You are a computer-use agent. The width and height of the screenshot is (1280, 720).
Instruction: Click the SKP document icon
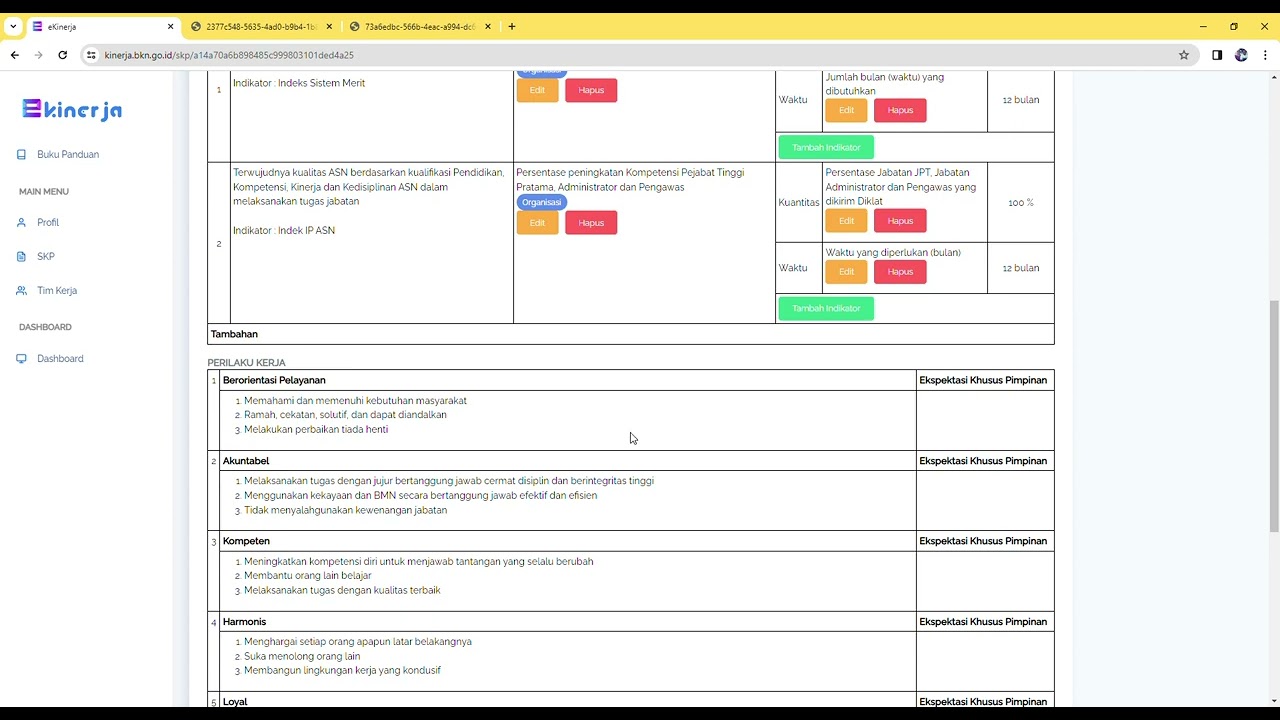click(21, 256)
